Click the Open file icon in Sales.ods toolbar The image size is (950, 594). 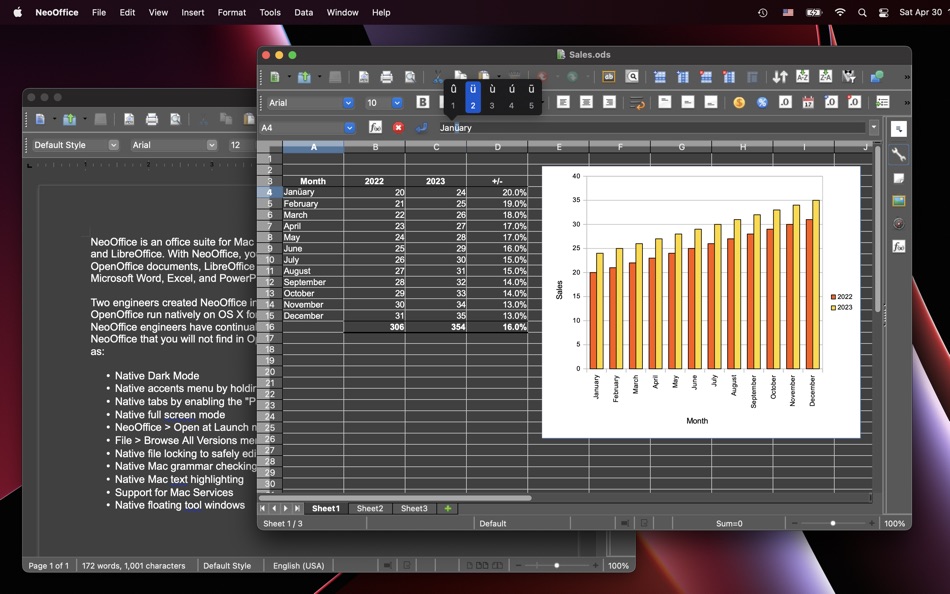click(x=304, y=77)
